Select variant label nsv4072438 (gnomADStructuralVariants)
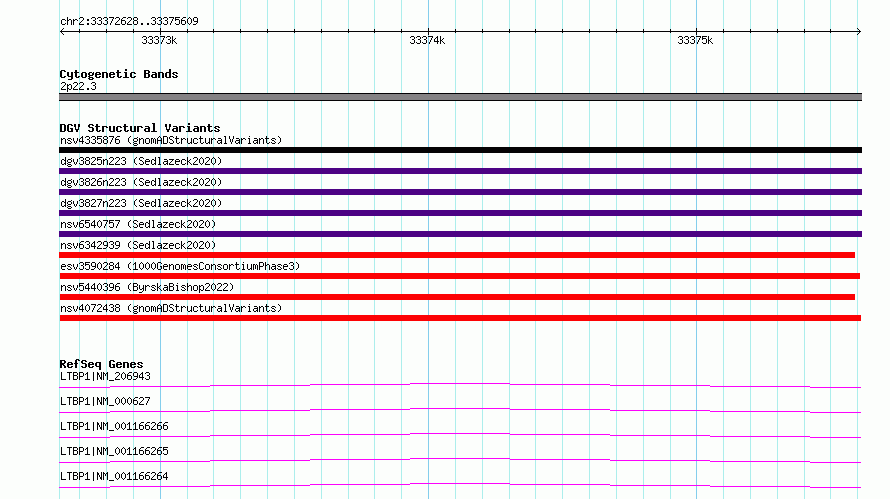This screenshot has width=890, height=499. [171, 308]
